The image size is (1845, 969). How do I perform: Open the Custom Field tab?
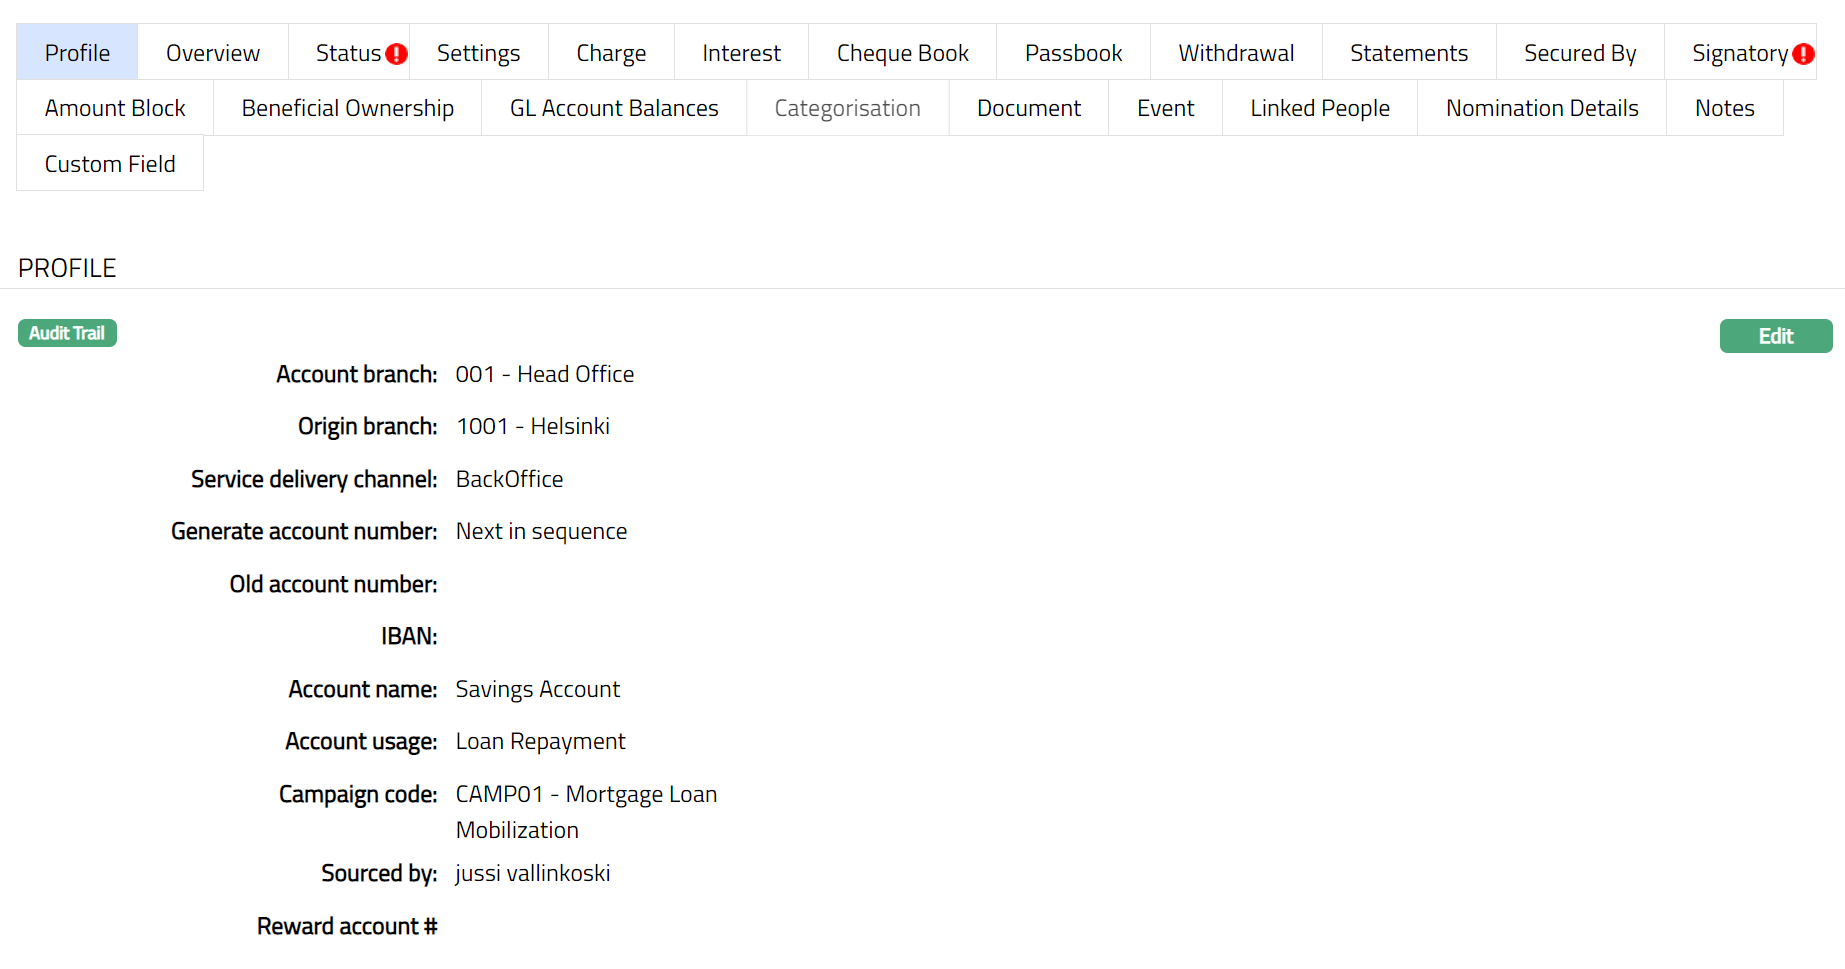tap(110, 164)
